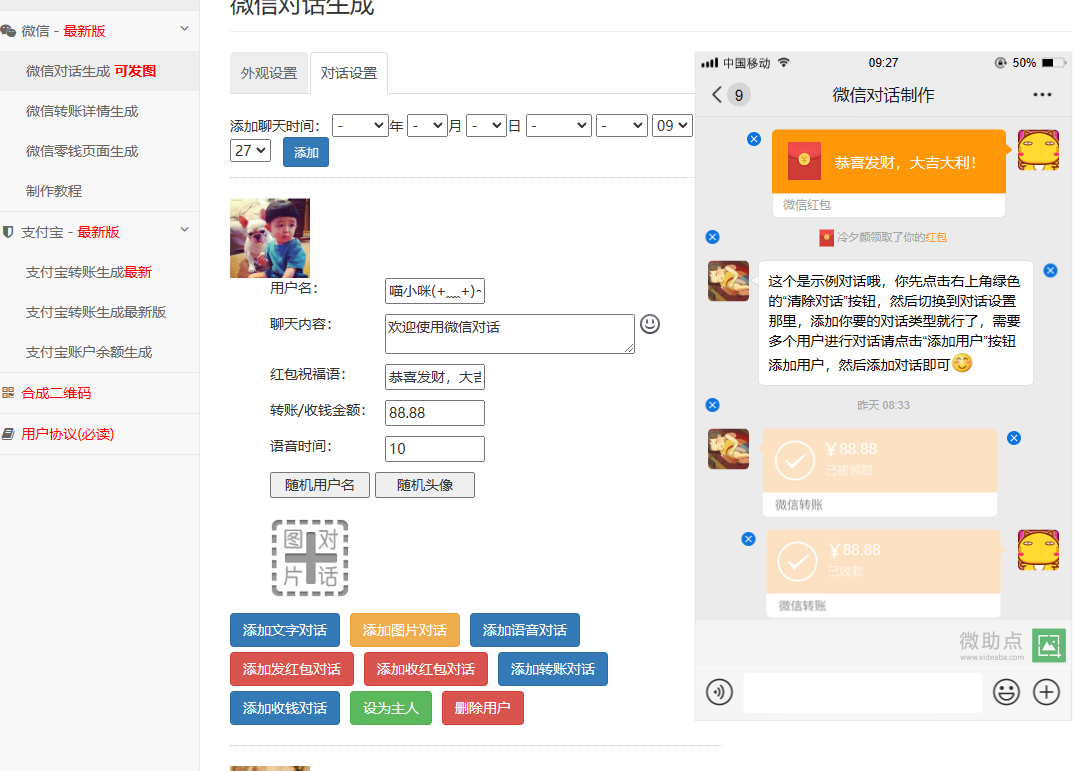Click the red 删除用户 button
Screen dimensions: 1075x771
pyautogui.click(x=483, y=708)
